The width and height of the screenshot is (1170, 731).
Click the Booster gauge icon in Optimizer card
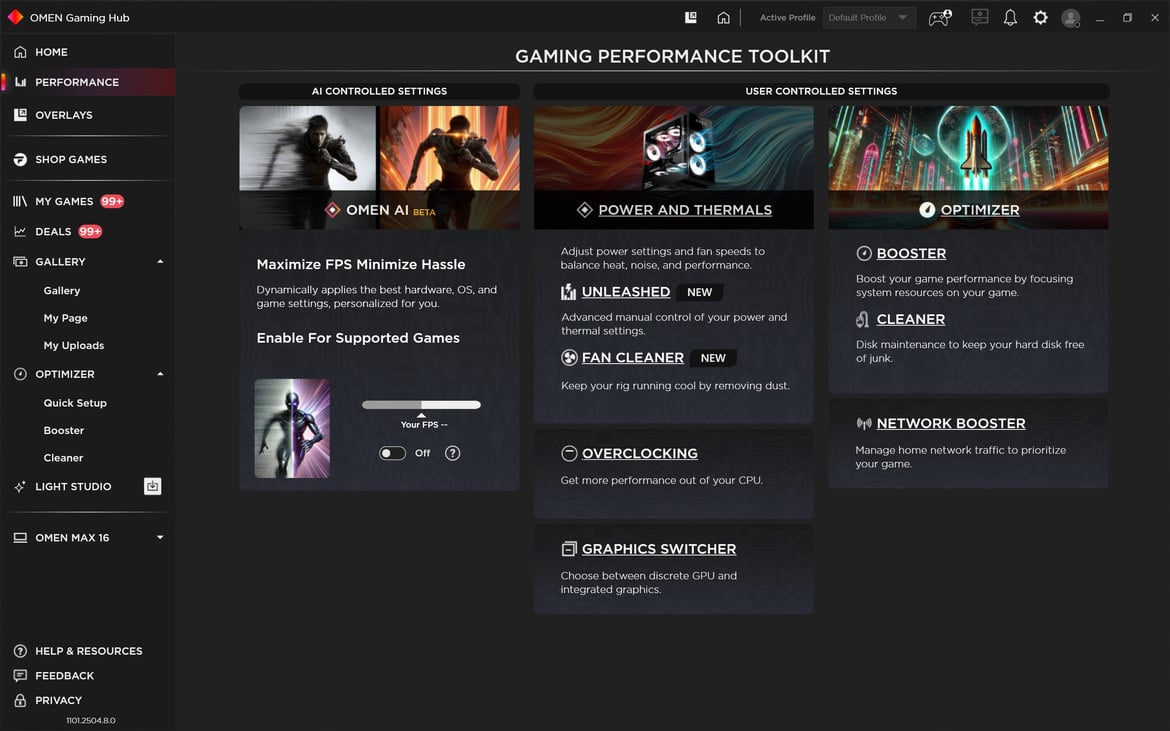[864, 254]
